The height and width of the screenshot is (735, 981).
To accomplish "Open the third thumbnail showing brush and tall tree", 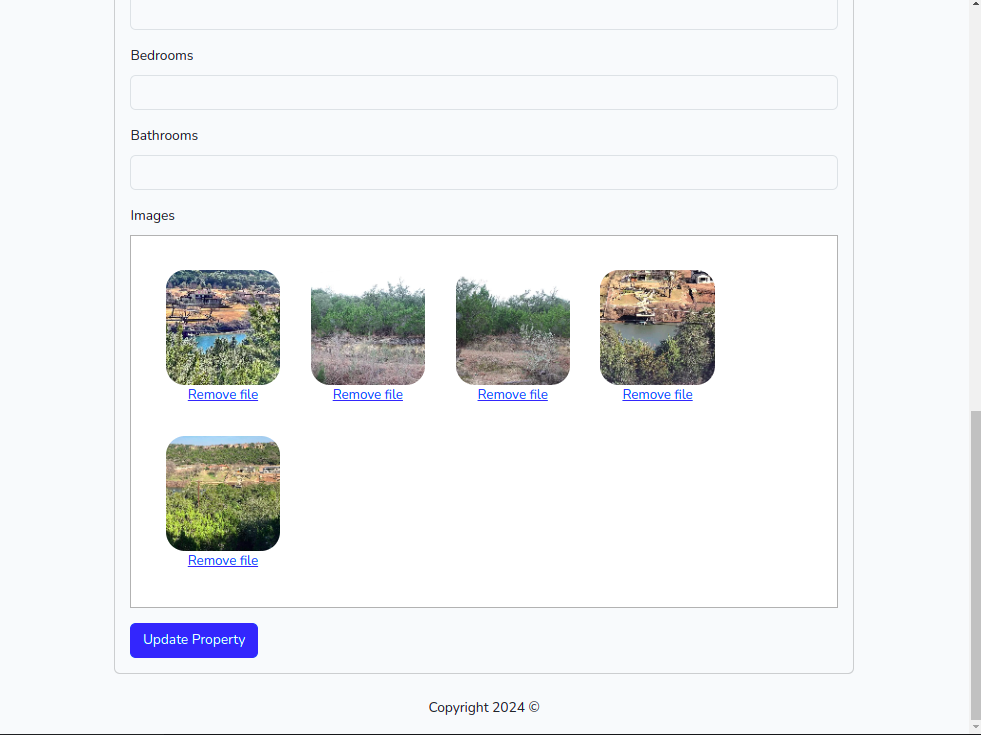I will [512, 327].
